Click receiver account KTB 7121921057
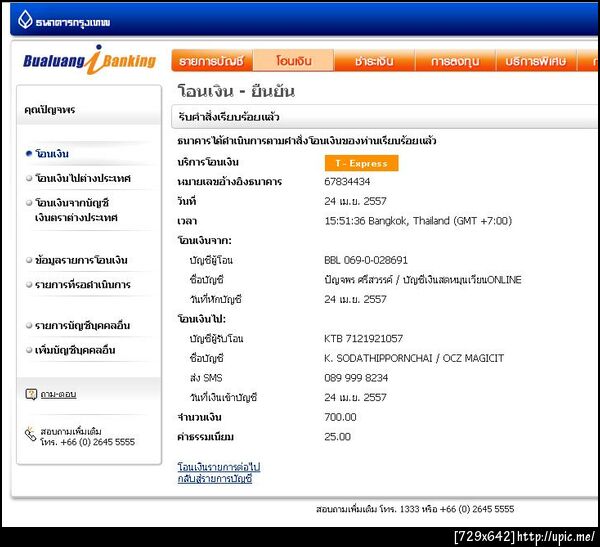The image size is (600, 547). tap(364, 339)
